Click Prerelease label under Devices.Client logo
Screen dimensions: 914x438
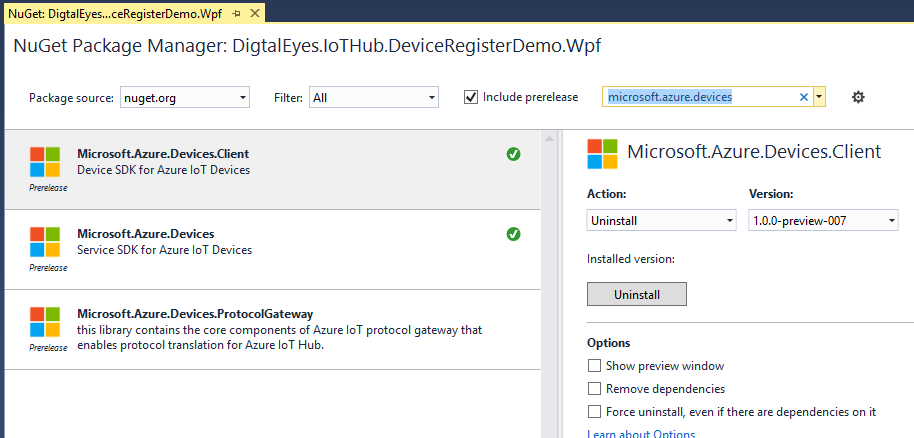coord(48,188)
